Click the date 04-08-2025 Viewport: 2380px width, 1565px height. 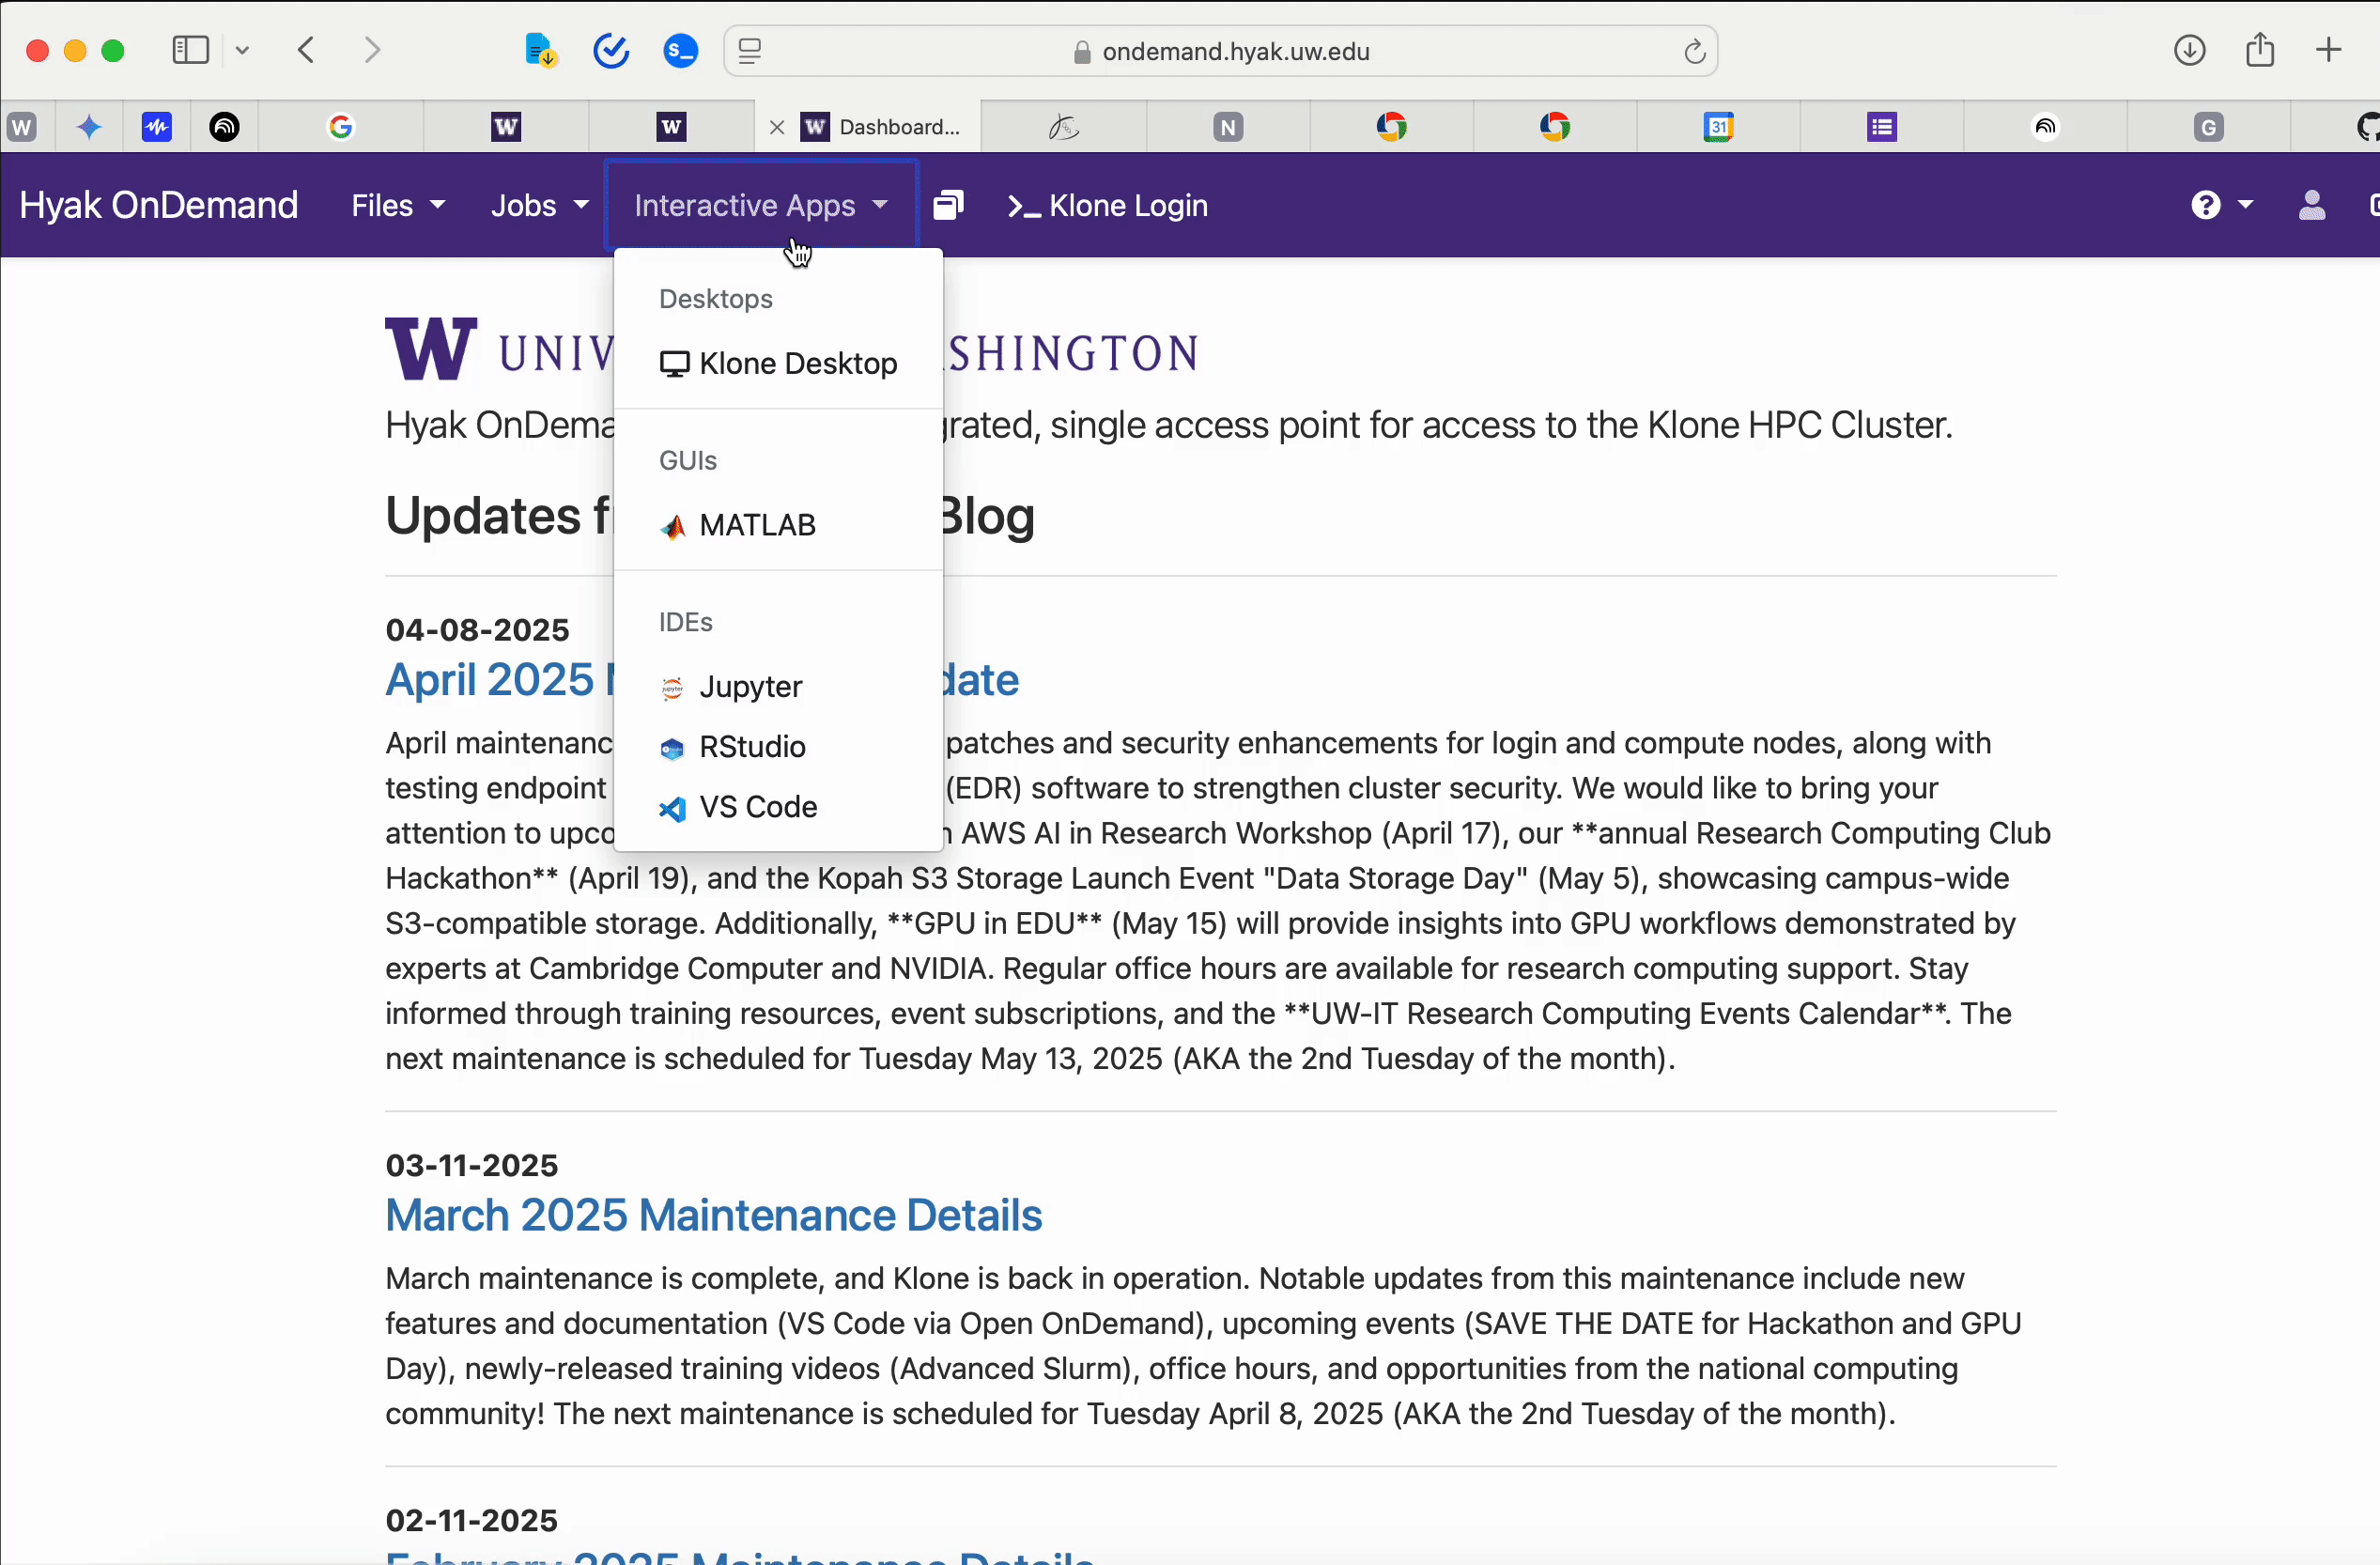click(x=478, y=630)
